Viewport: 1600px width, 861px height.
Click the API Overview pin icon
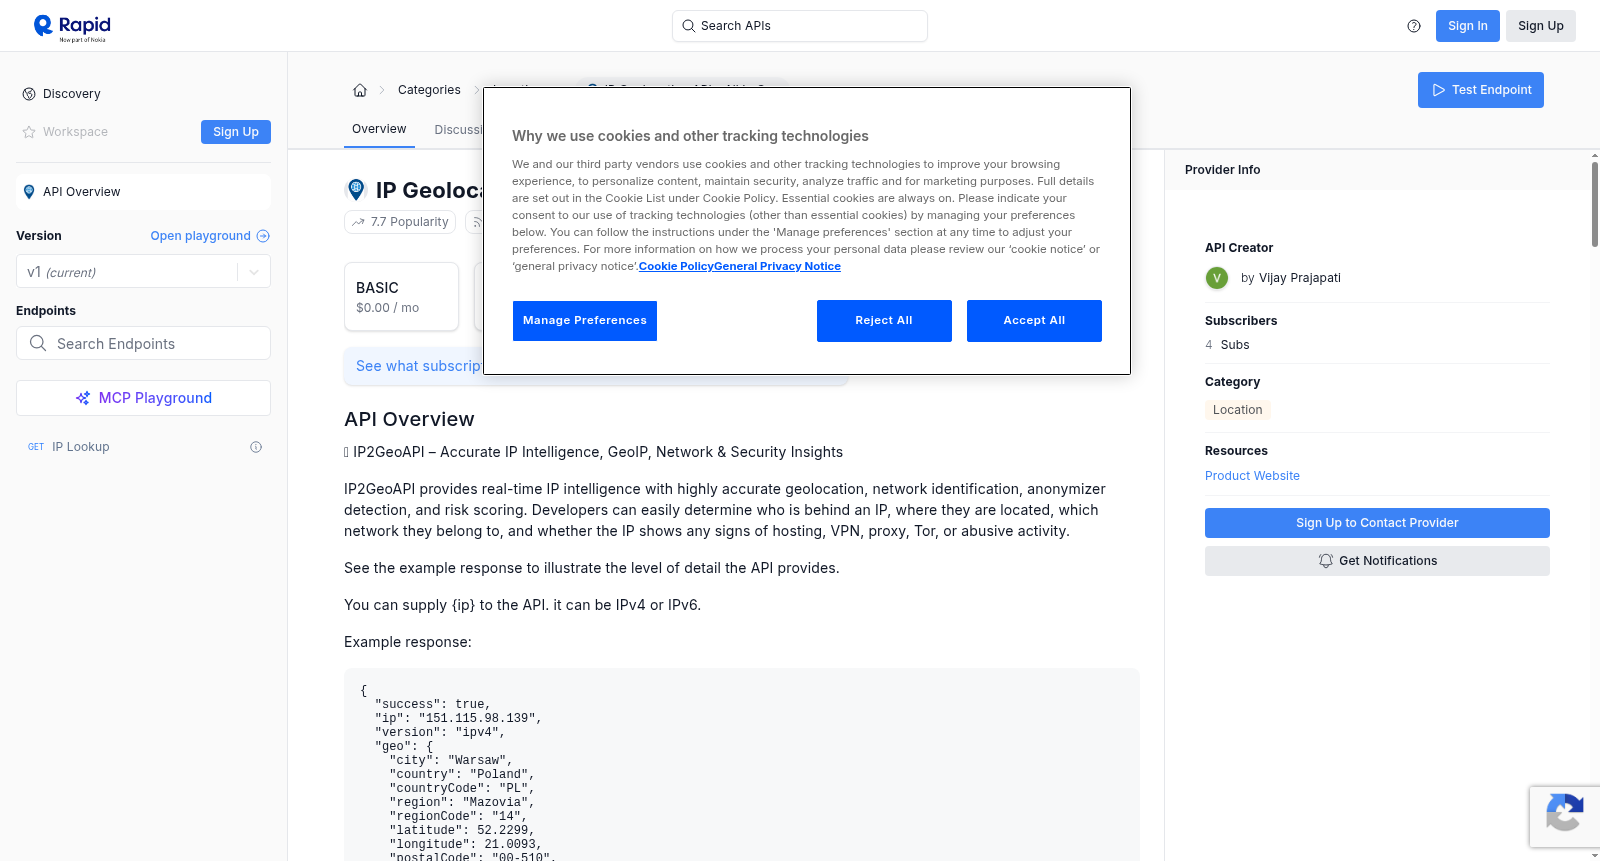29,192
